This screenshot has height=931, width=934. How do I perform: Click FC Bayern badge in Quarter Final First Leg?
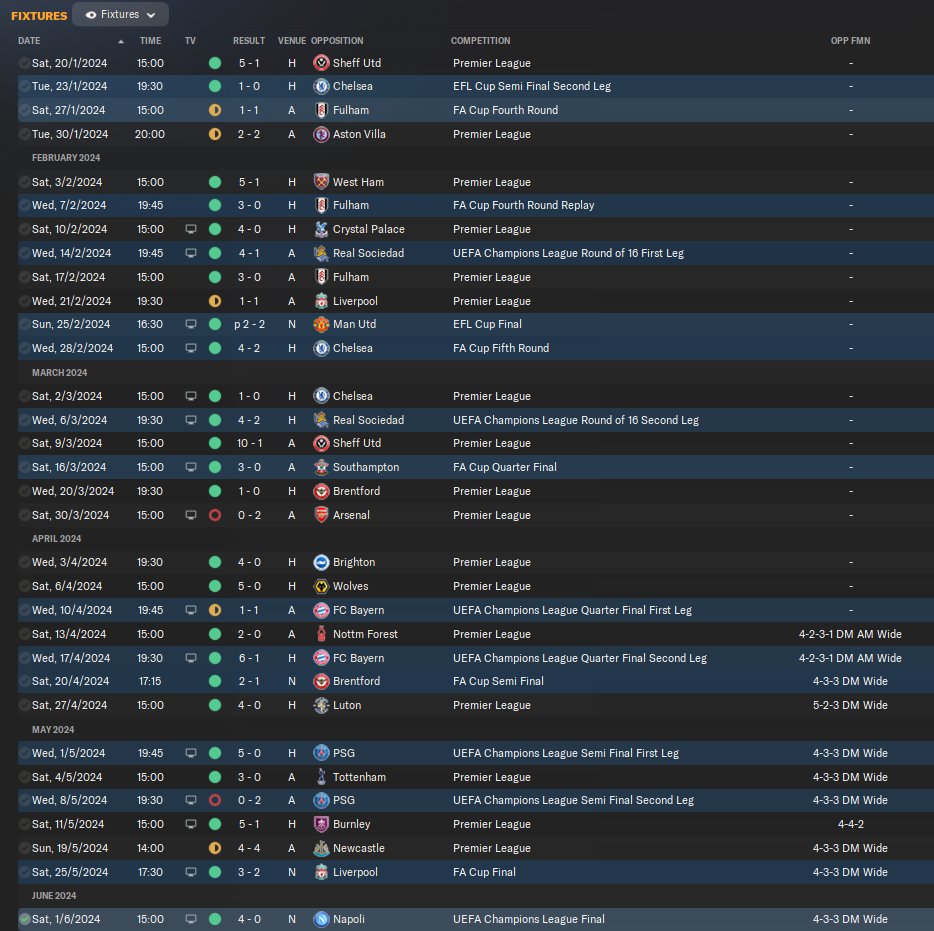(x=321, y=610)
